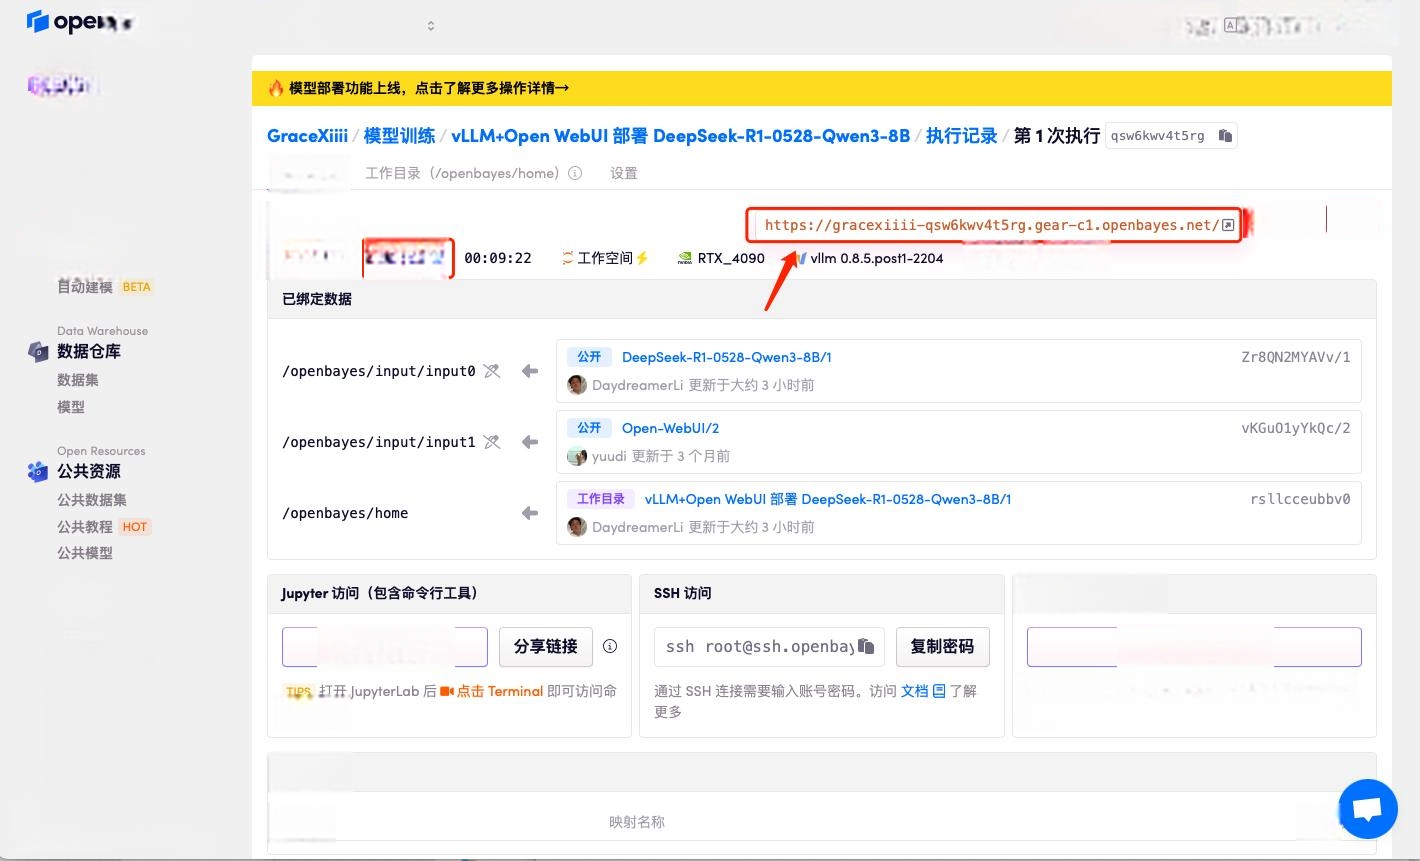Open 工作目录 vLLM+Open WebUI 部署 DeepSeek-R1-0528-Qwen3-8B/1 link

tap(828, 499)
